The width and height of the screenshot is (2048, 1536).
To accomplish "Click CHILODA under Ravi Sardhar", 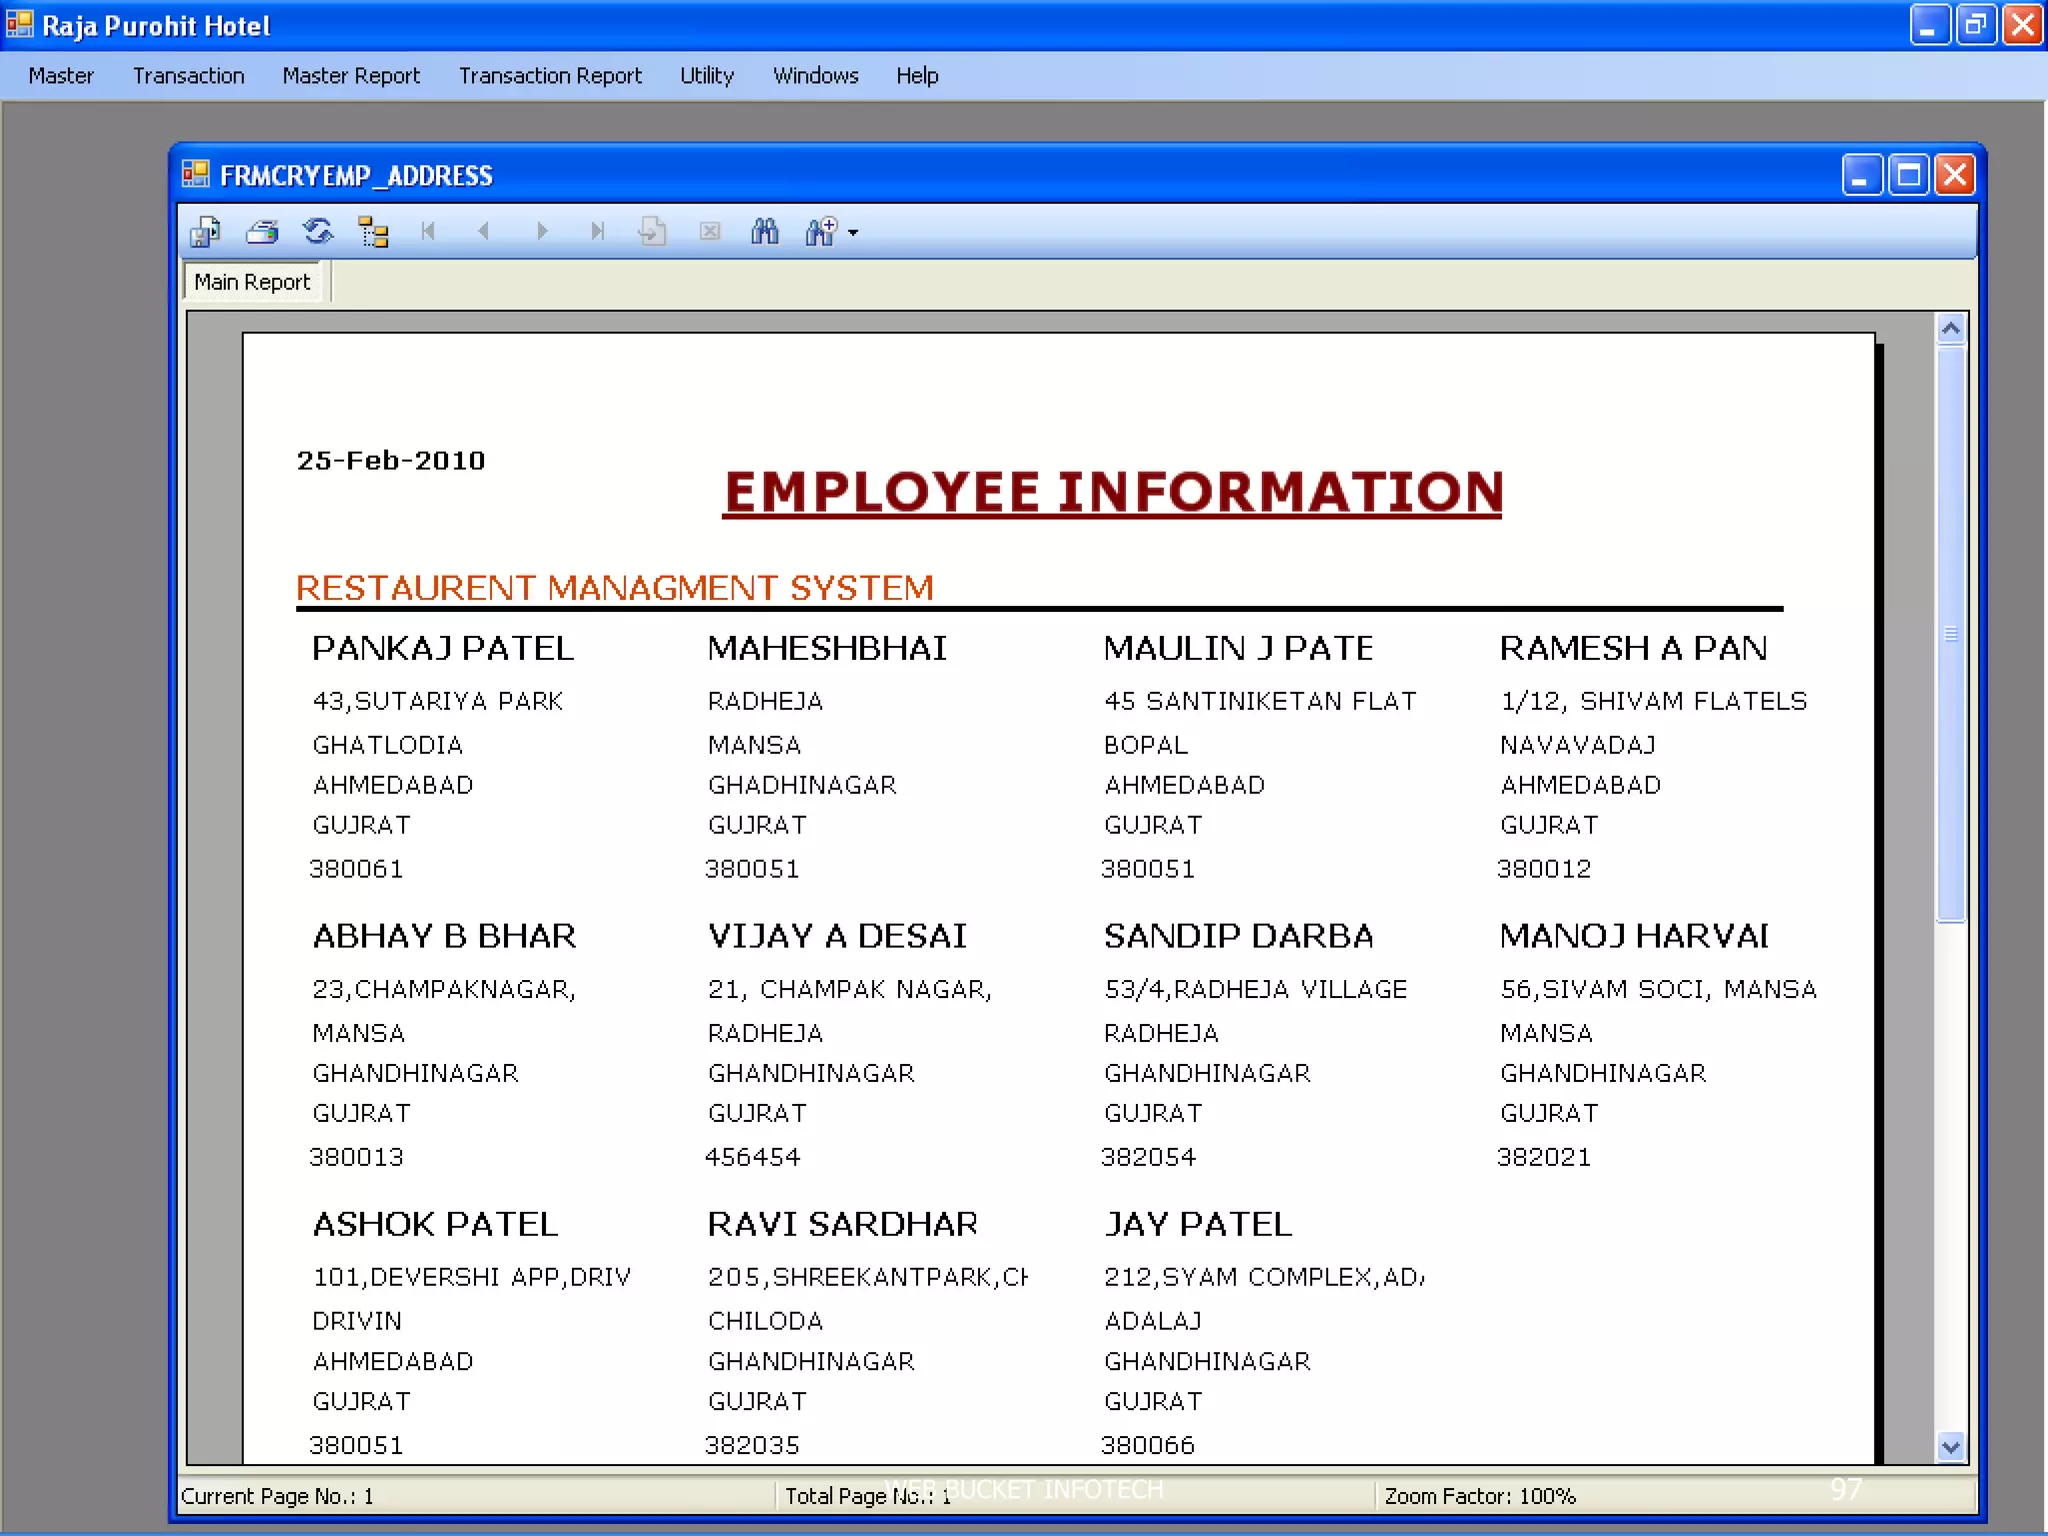I will (x=765, y=1321).
